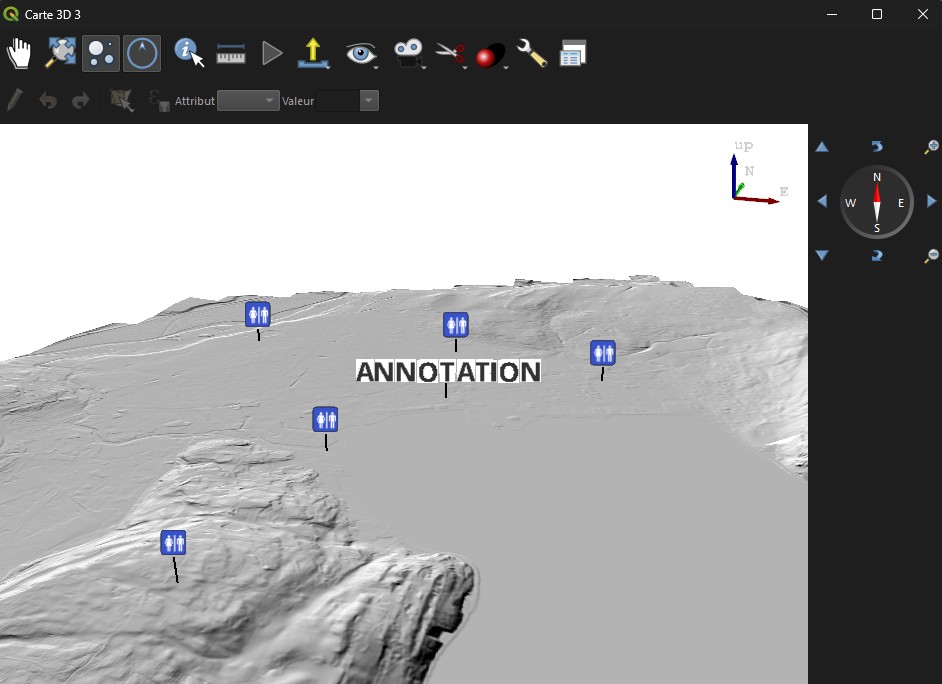
Task: Click the eye map theme icon
Action: click(x=360, y=53)
